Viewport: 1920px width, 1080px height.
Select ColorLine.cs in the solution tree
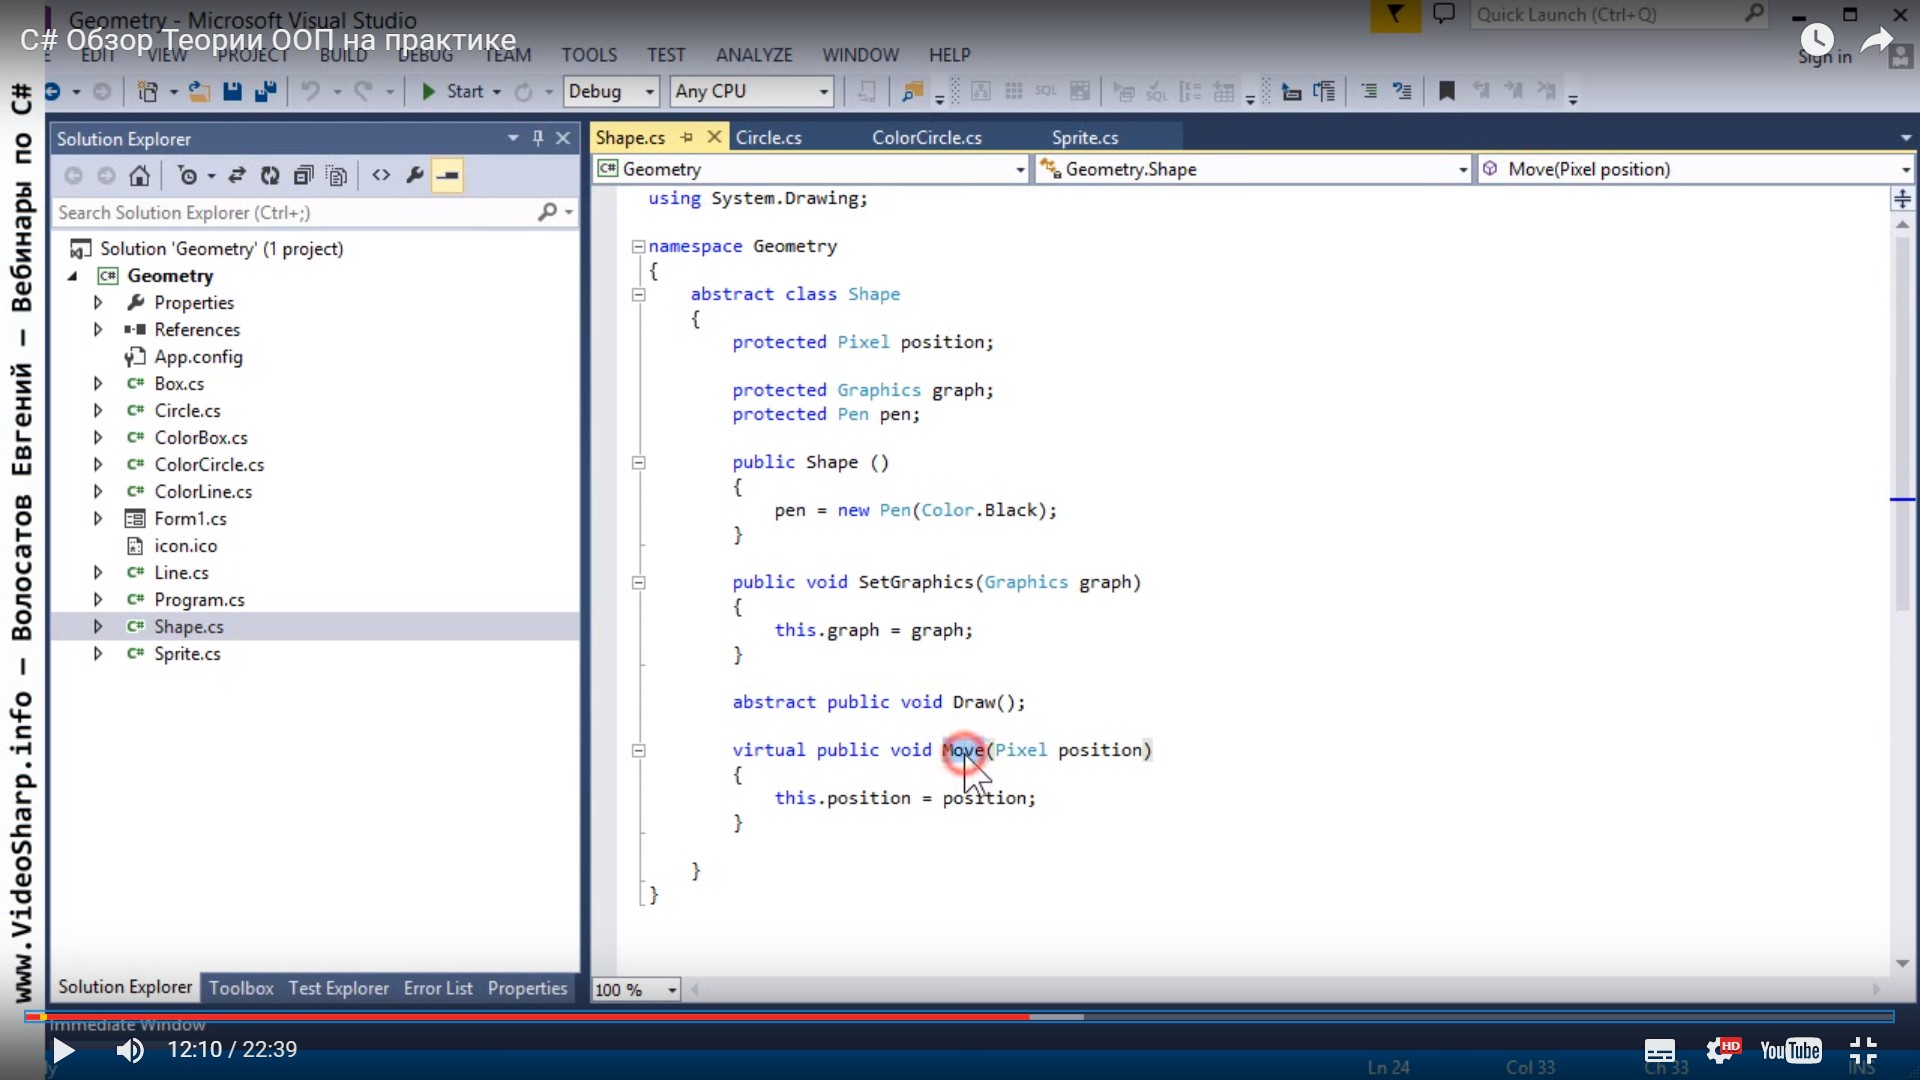click(203, 491)
